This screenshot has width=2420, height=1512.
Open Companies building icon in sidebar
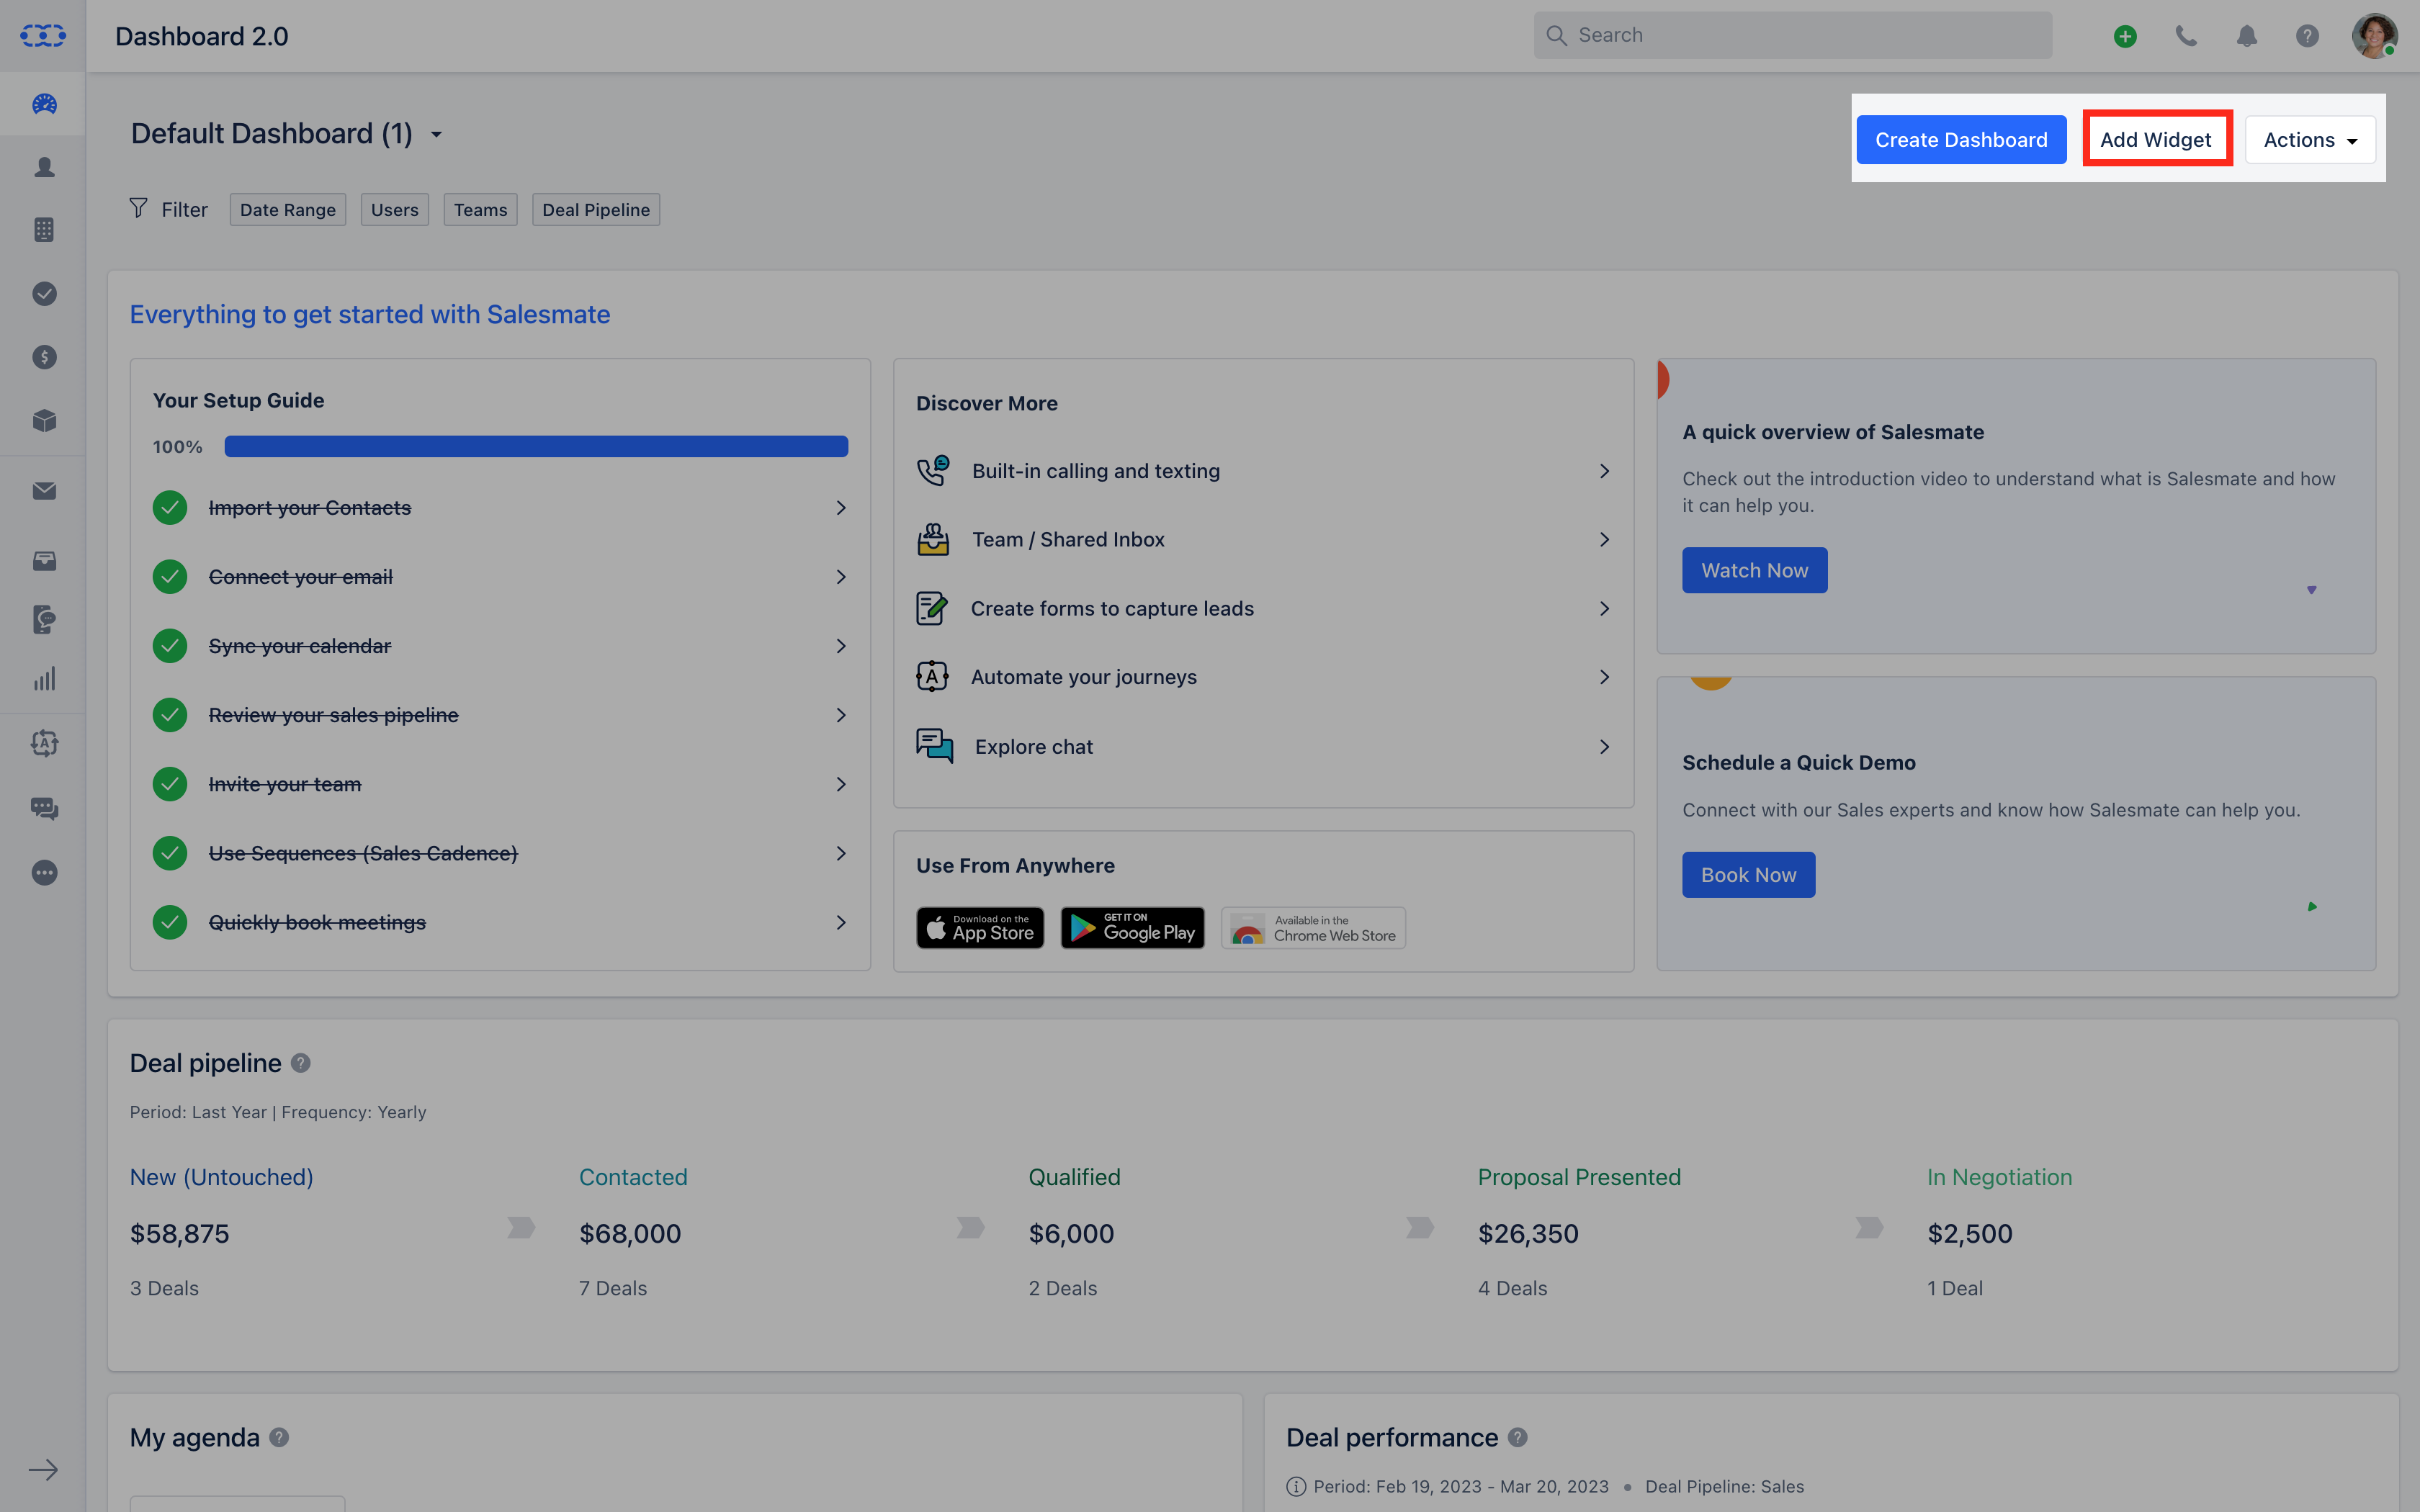[44, 230]
